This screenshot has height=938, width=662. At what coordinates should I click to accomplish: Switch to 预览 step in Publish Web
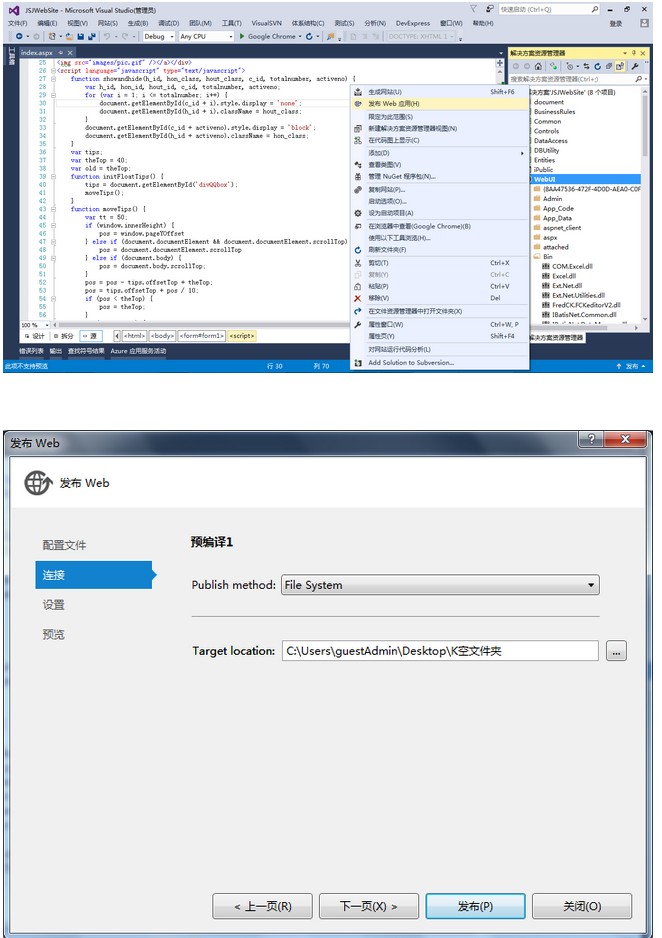(x=53, y=635)
